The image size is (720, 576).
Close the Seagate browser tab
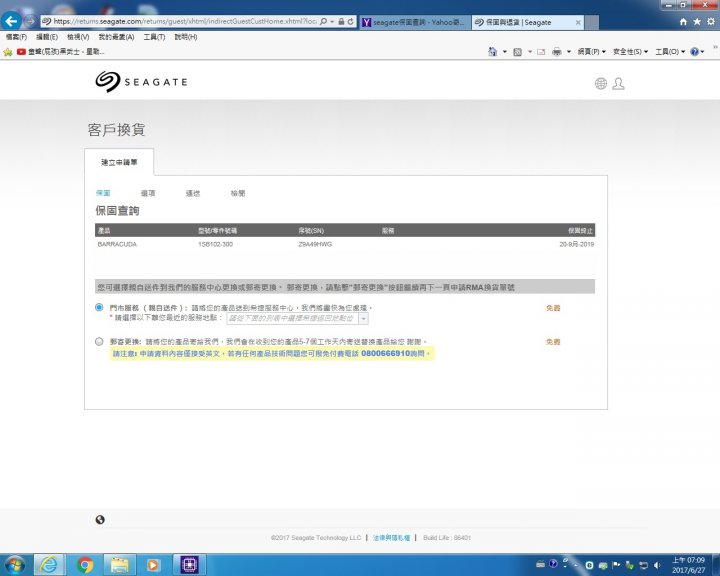coord(578,23)
